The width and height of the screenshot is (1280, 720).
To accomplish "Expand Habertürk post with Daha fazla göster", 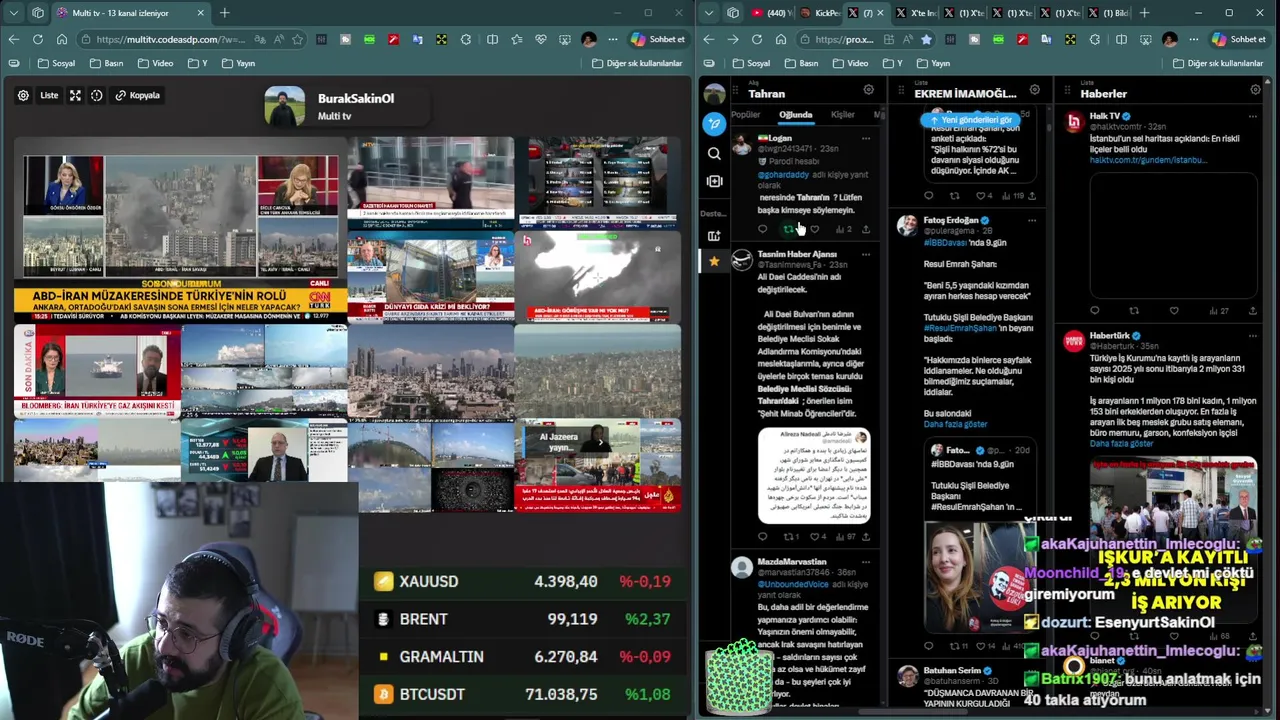I will pyautogui.click(x=1121, y=443).
